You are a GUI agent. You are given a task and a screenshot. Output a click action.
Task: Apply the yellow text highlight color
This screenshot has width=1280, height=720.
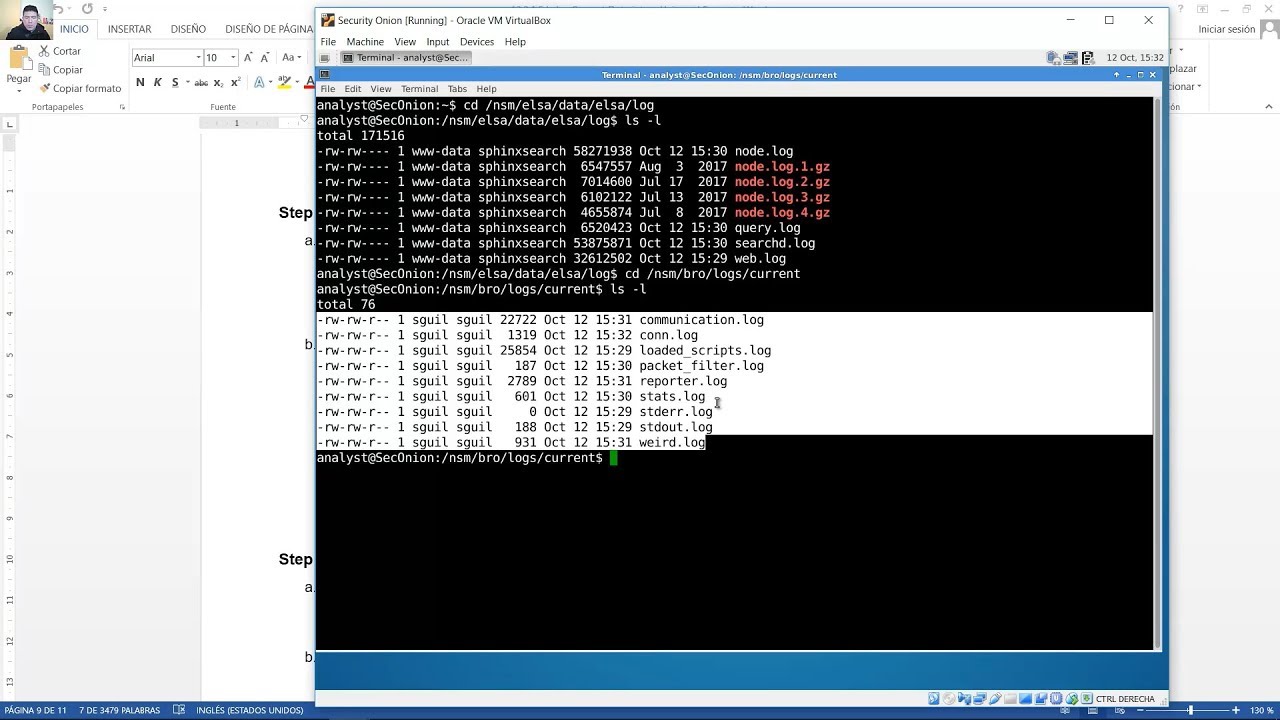tap(284, 82)
